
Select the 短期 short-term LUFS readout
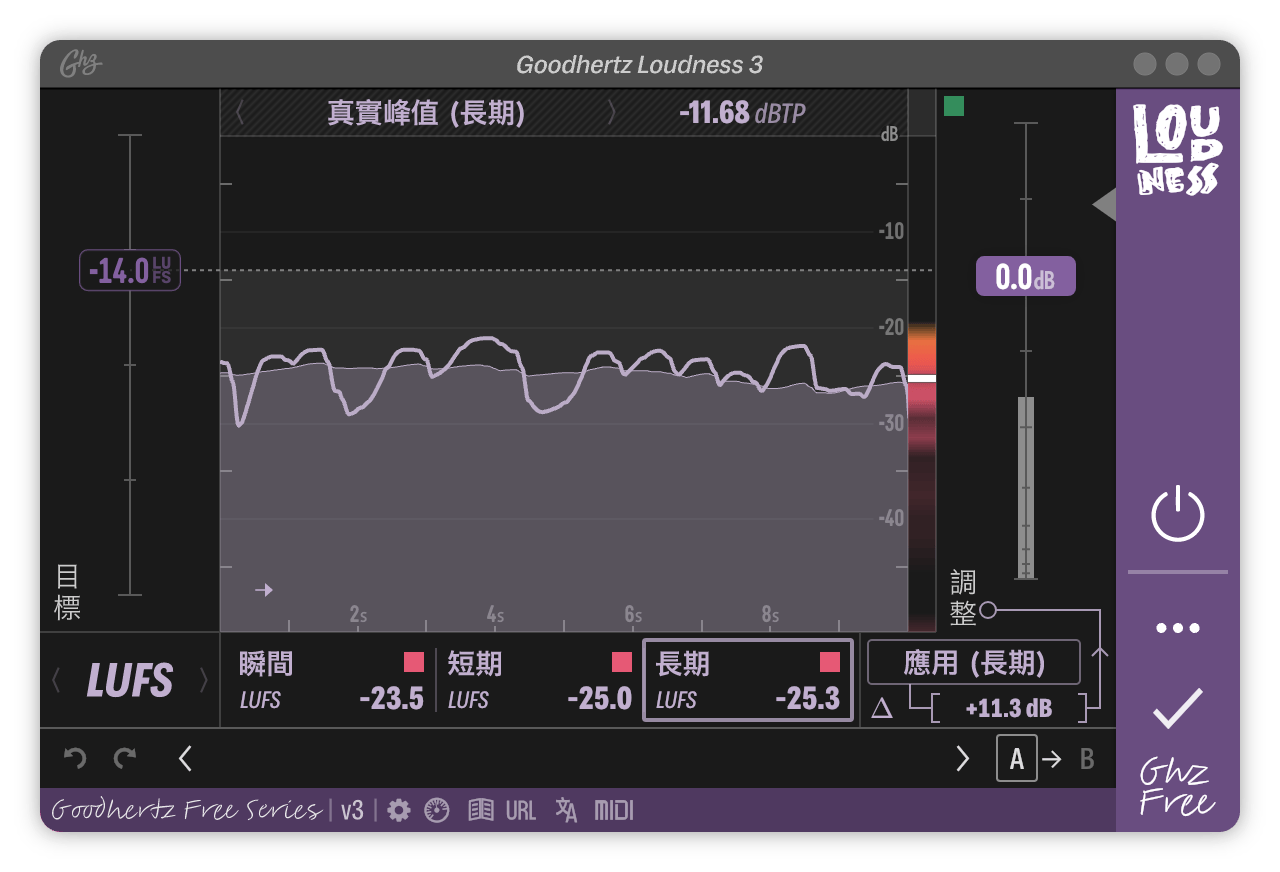point(539,681)
